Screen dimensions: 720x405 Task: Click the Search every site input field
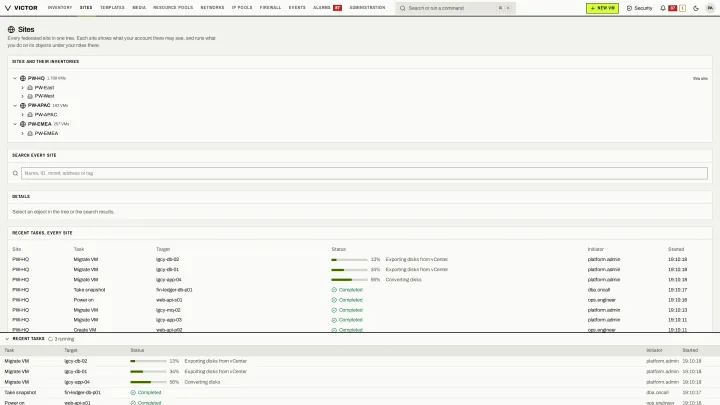click(364, 173)
